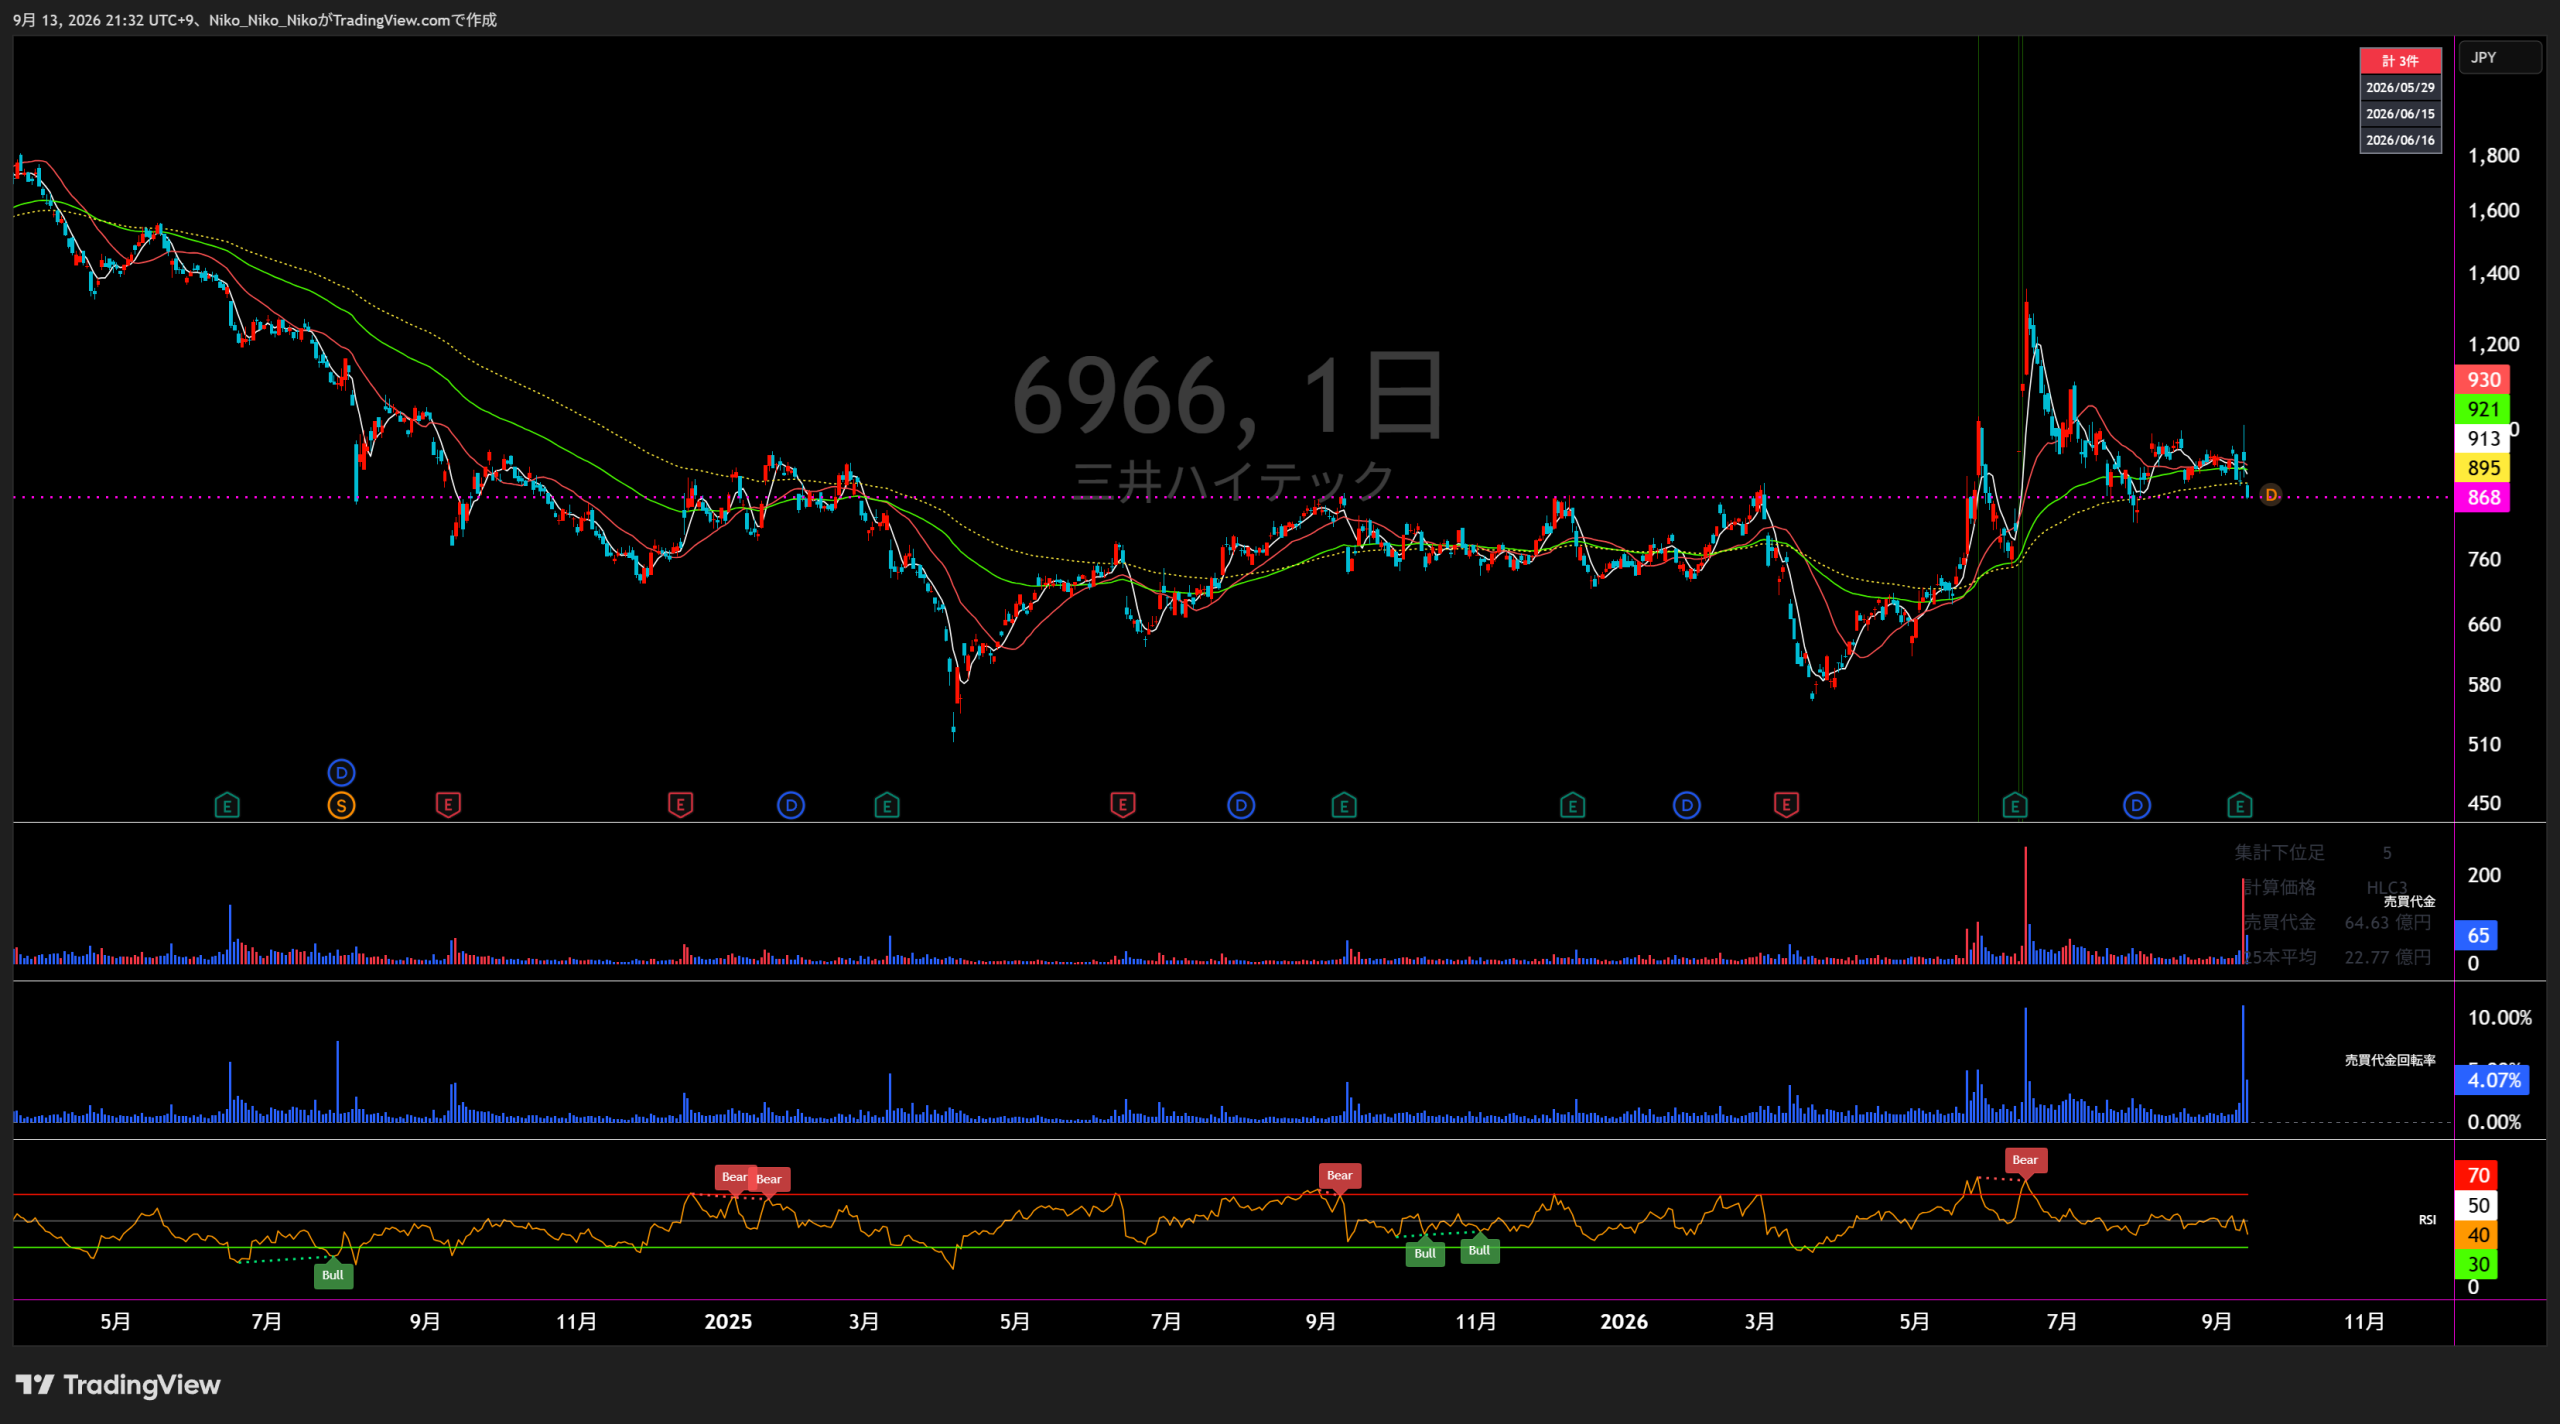
Task: Click the red 計 3件 table header
Action: coord(2400,61)
